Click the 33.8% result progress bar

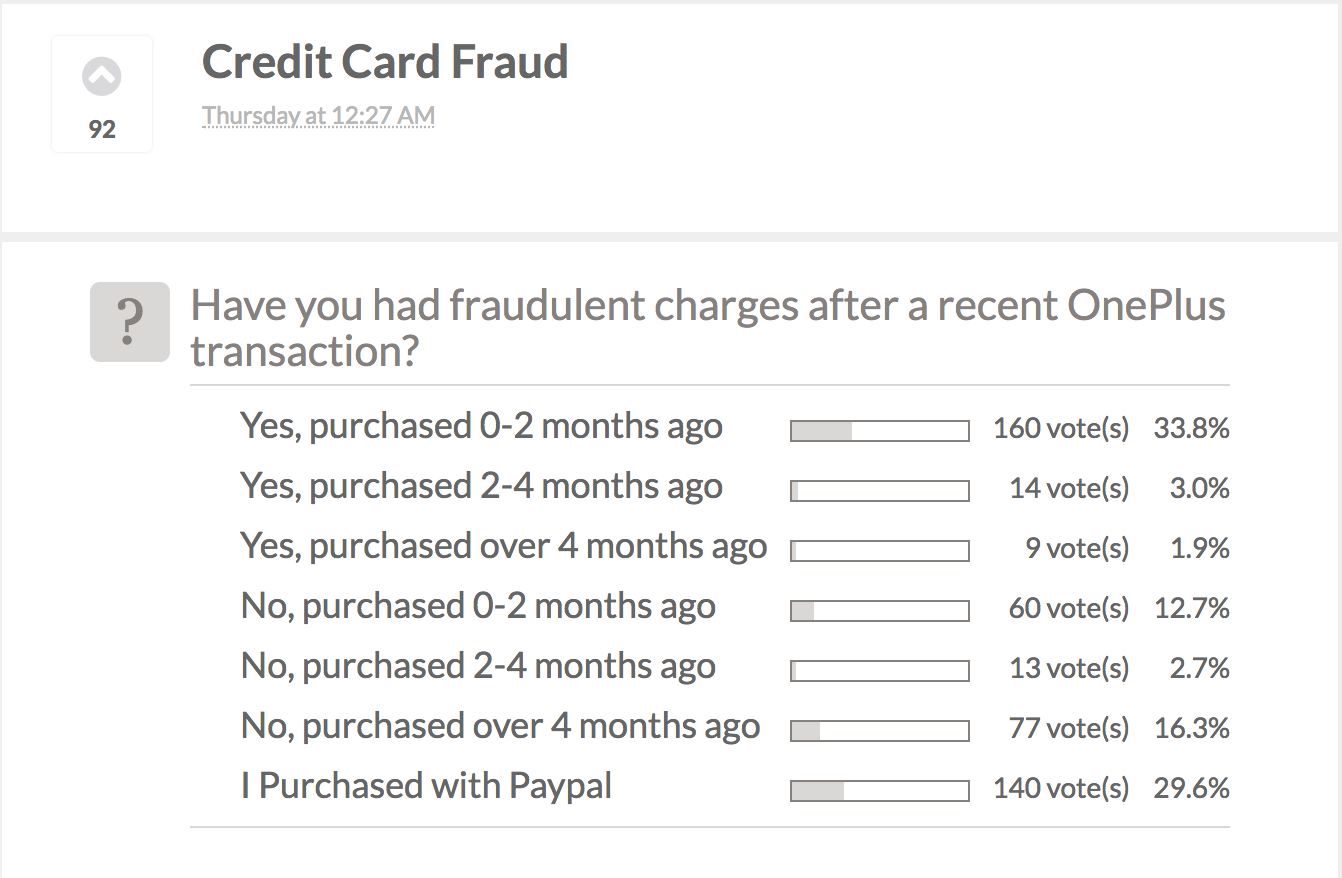[879, 431]
